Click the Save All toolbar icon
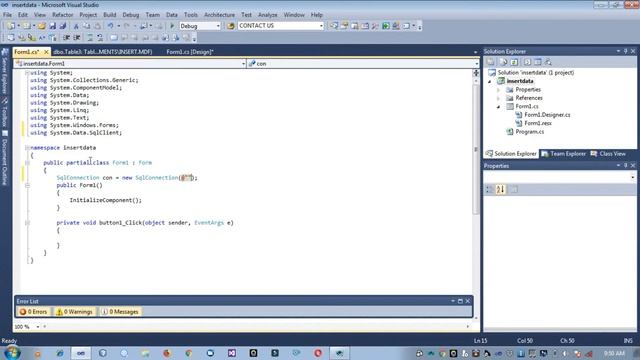Screen dimensions: 640x360 63,26
